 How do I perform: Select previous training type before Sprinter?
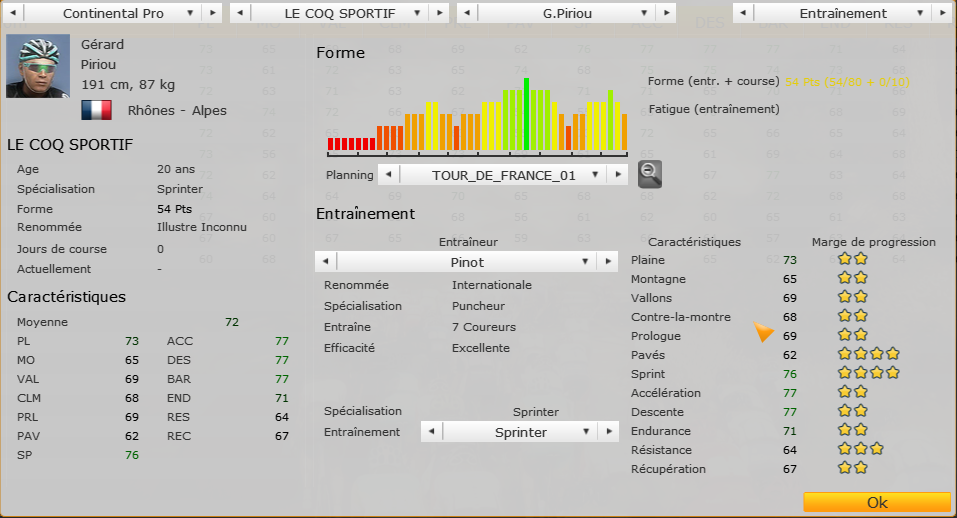431,432
